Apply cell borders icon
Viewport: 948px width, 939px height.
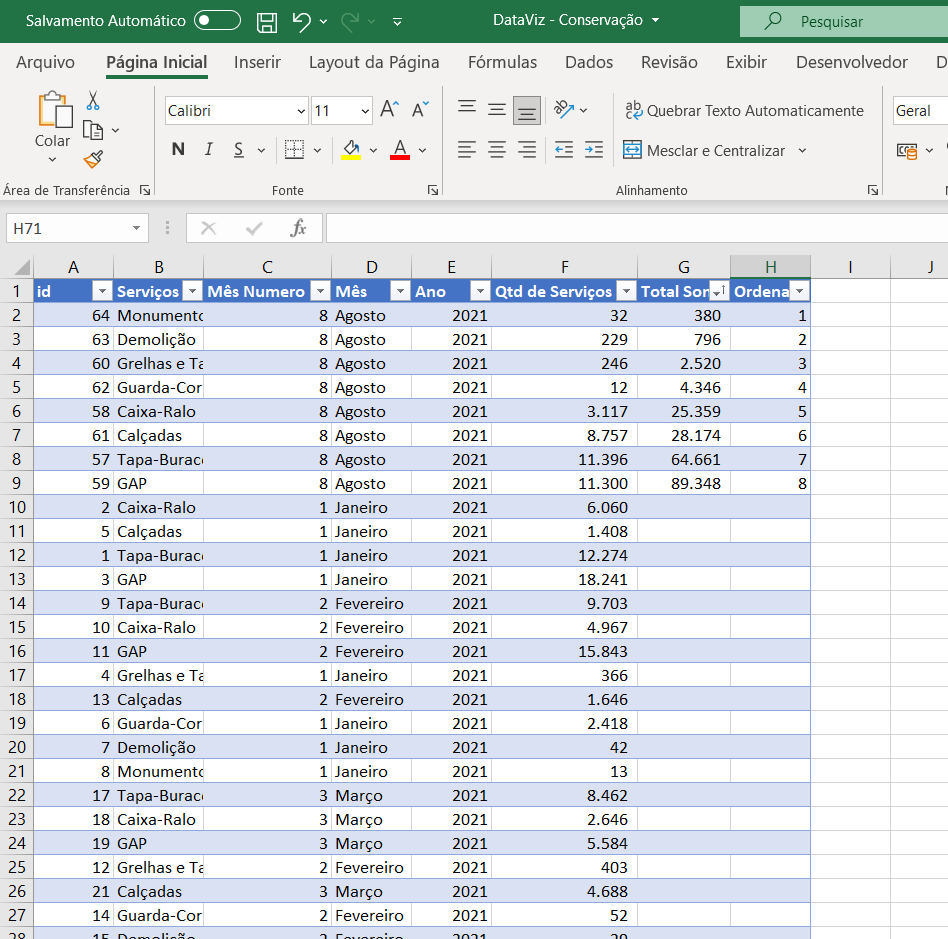point(294,149)
